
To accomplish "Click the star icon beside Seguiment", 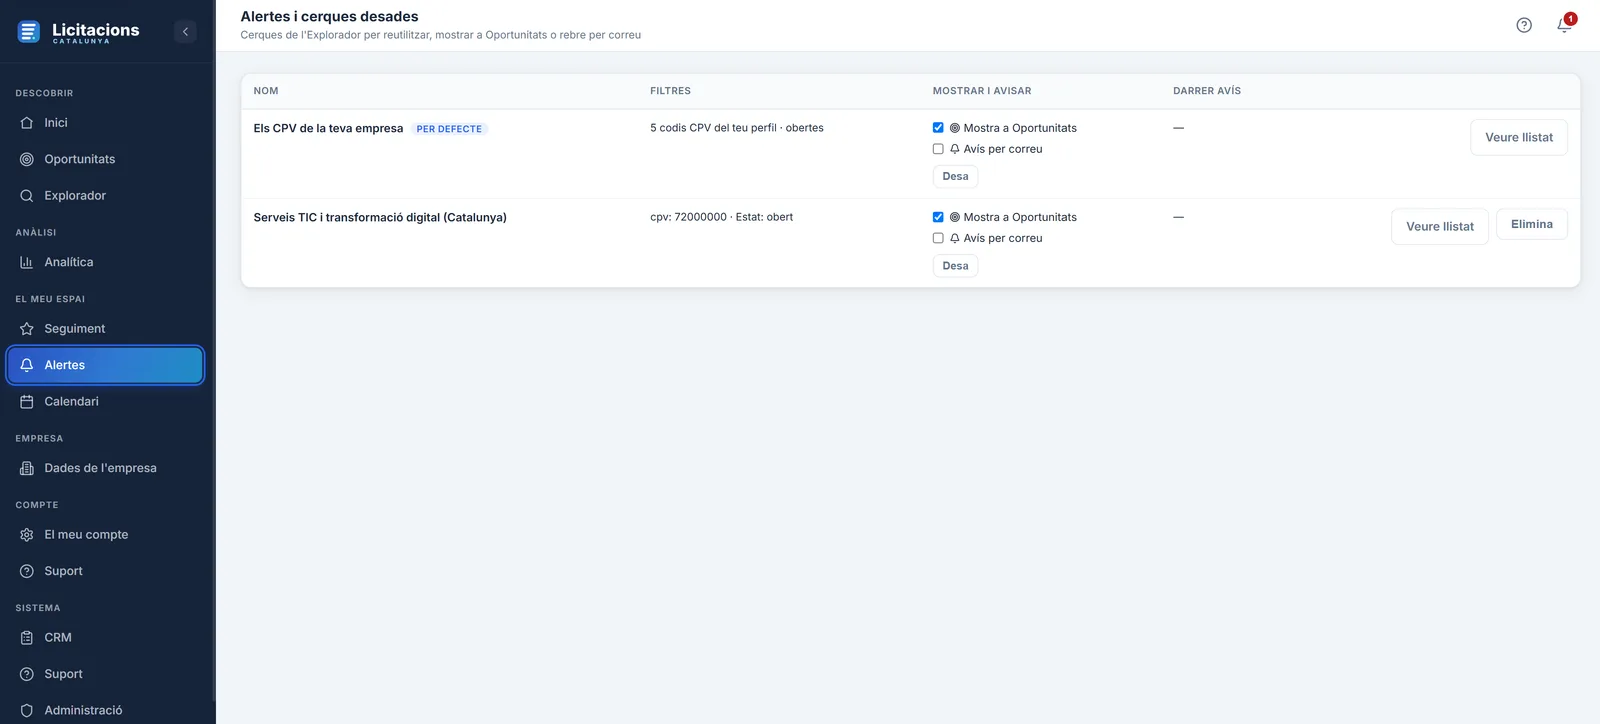I will (27, 329).
